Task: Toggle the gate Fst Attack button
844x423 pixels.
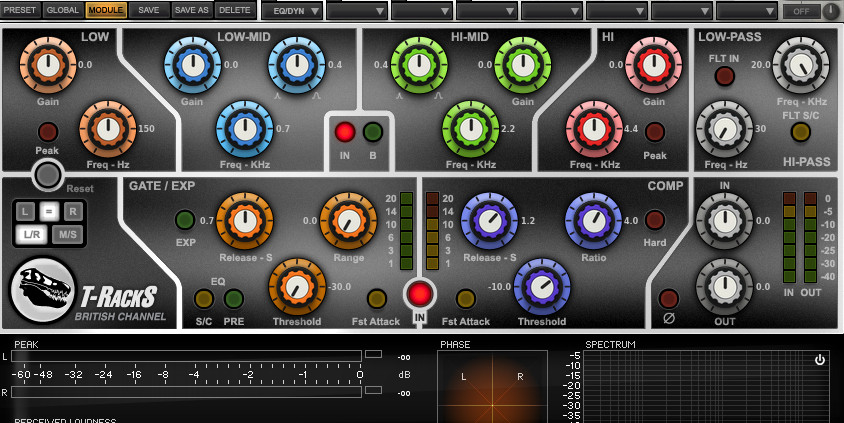Action: 377,299
